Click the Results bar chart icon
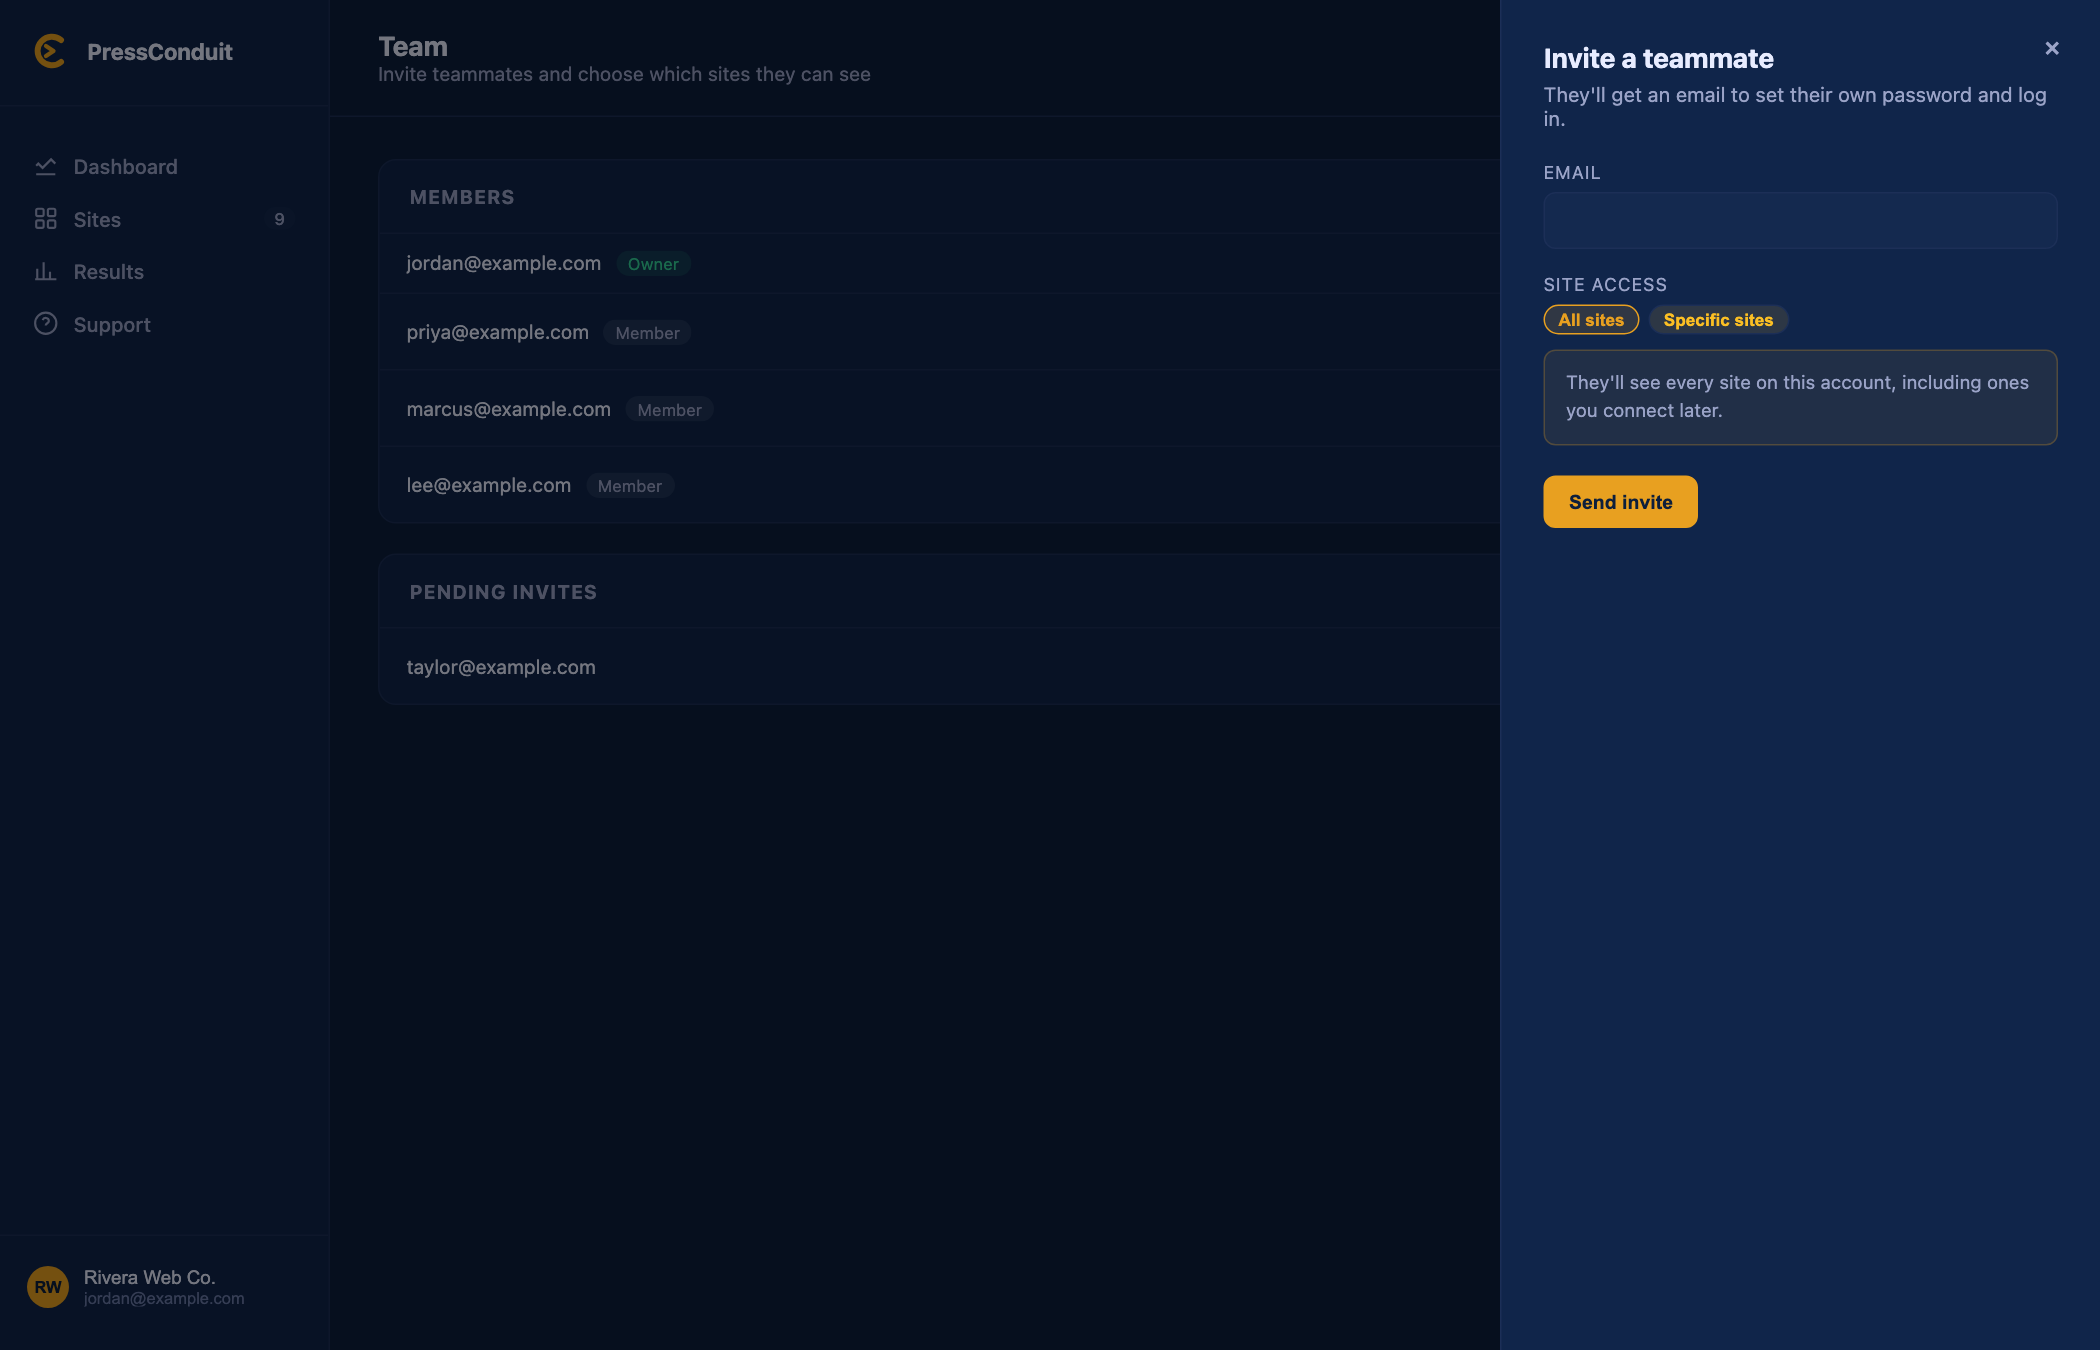This screenshot has width=2100, height=1350. (46, 272)
